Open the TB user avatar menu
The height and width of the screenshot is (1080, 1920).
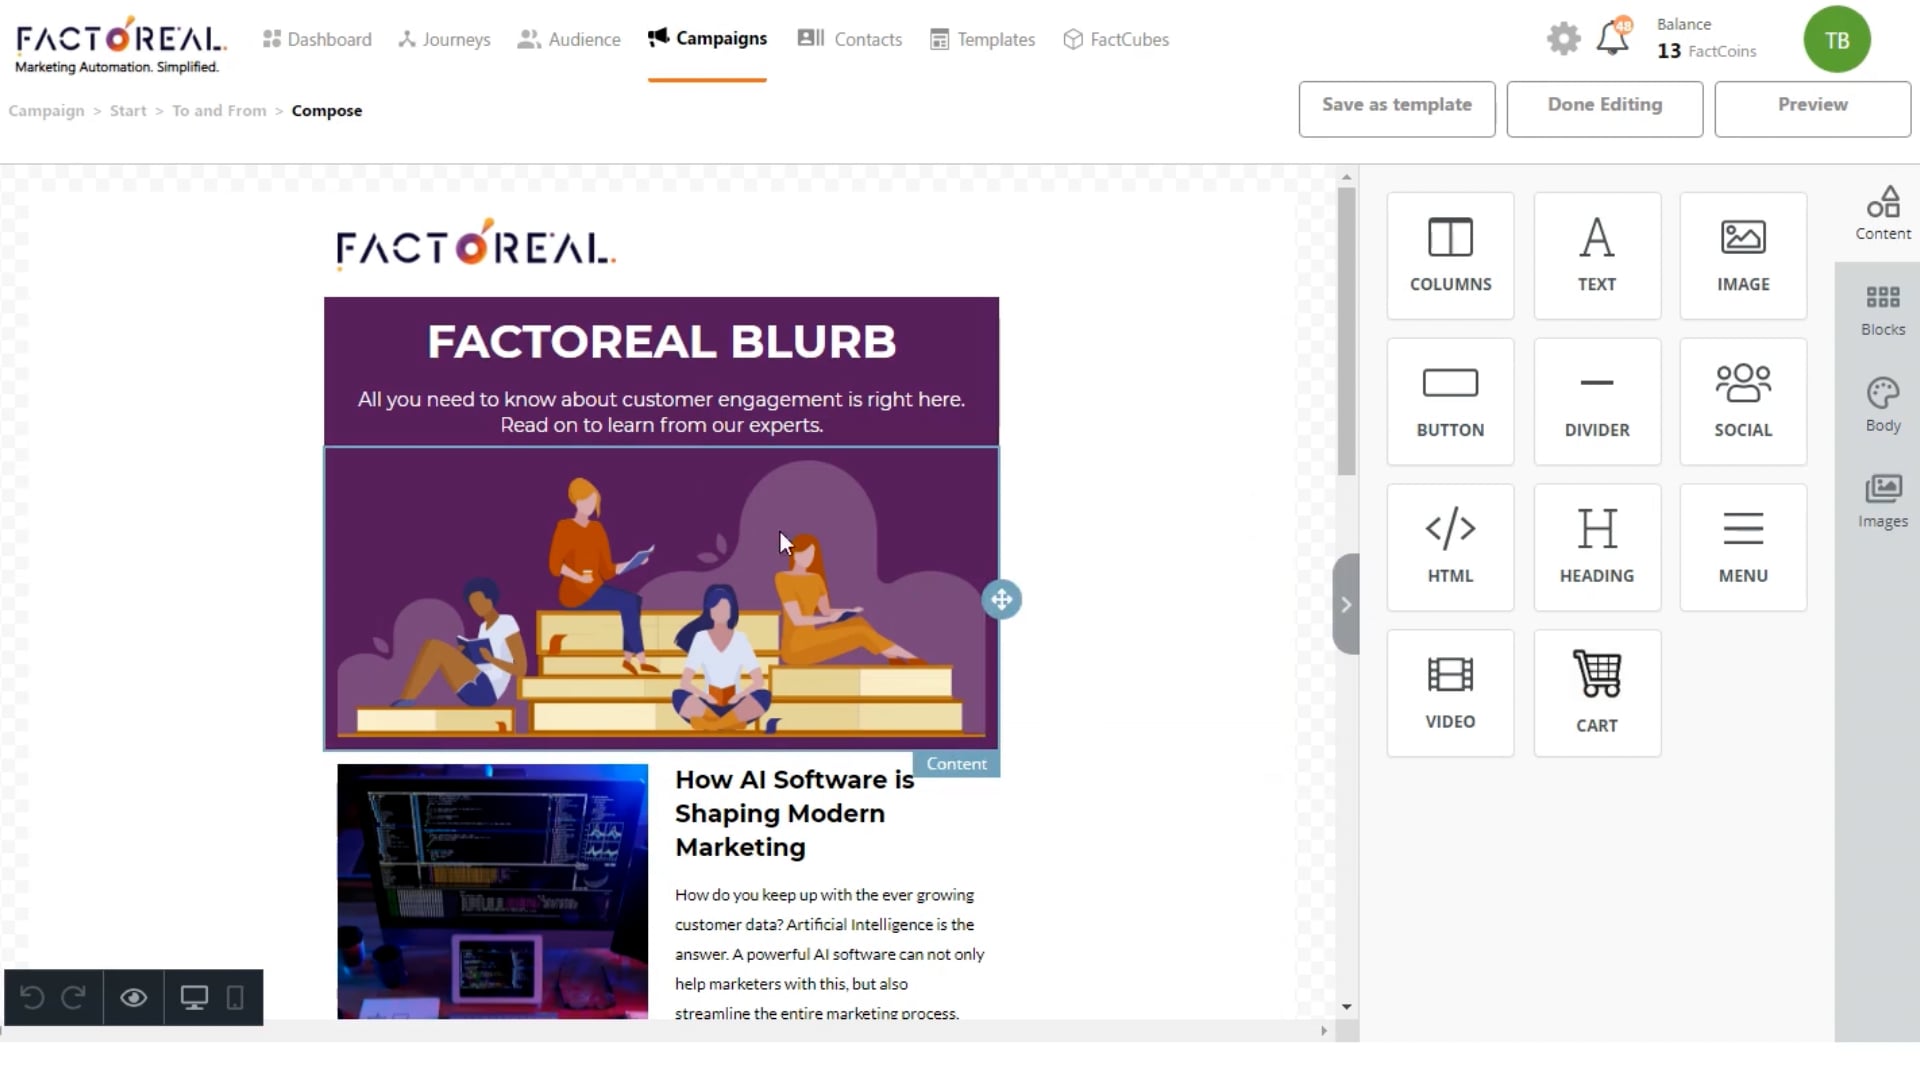point(1837,40)
